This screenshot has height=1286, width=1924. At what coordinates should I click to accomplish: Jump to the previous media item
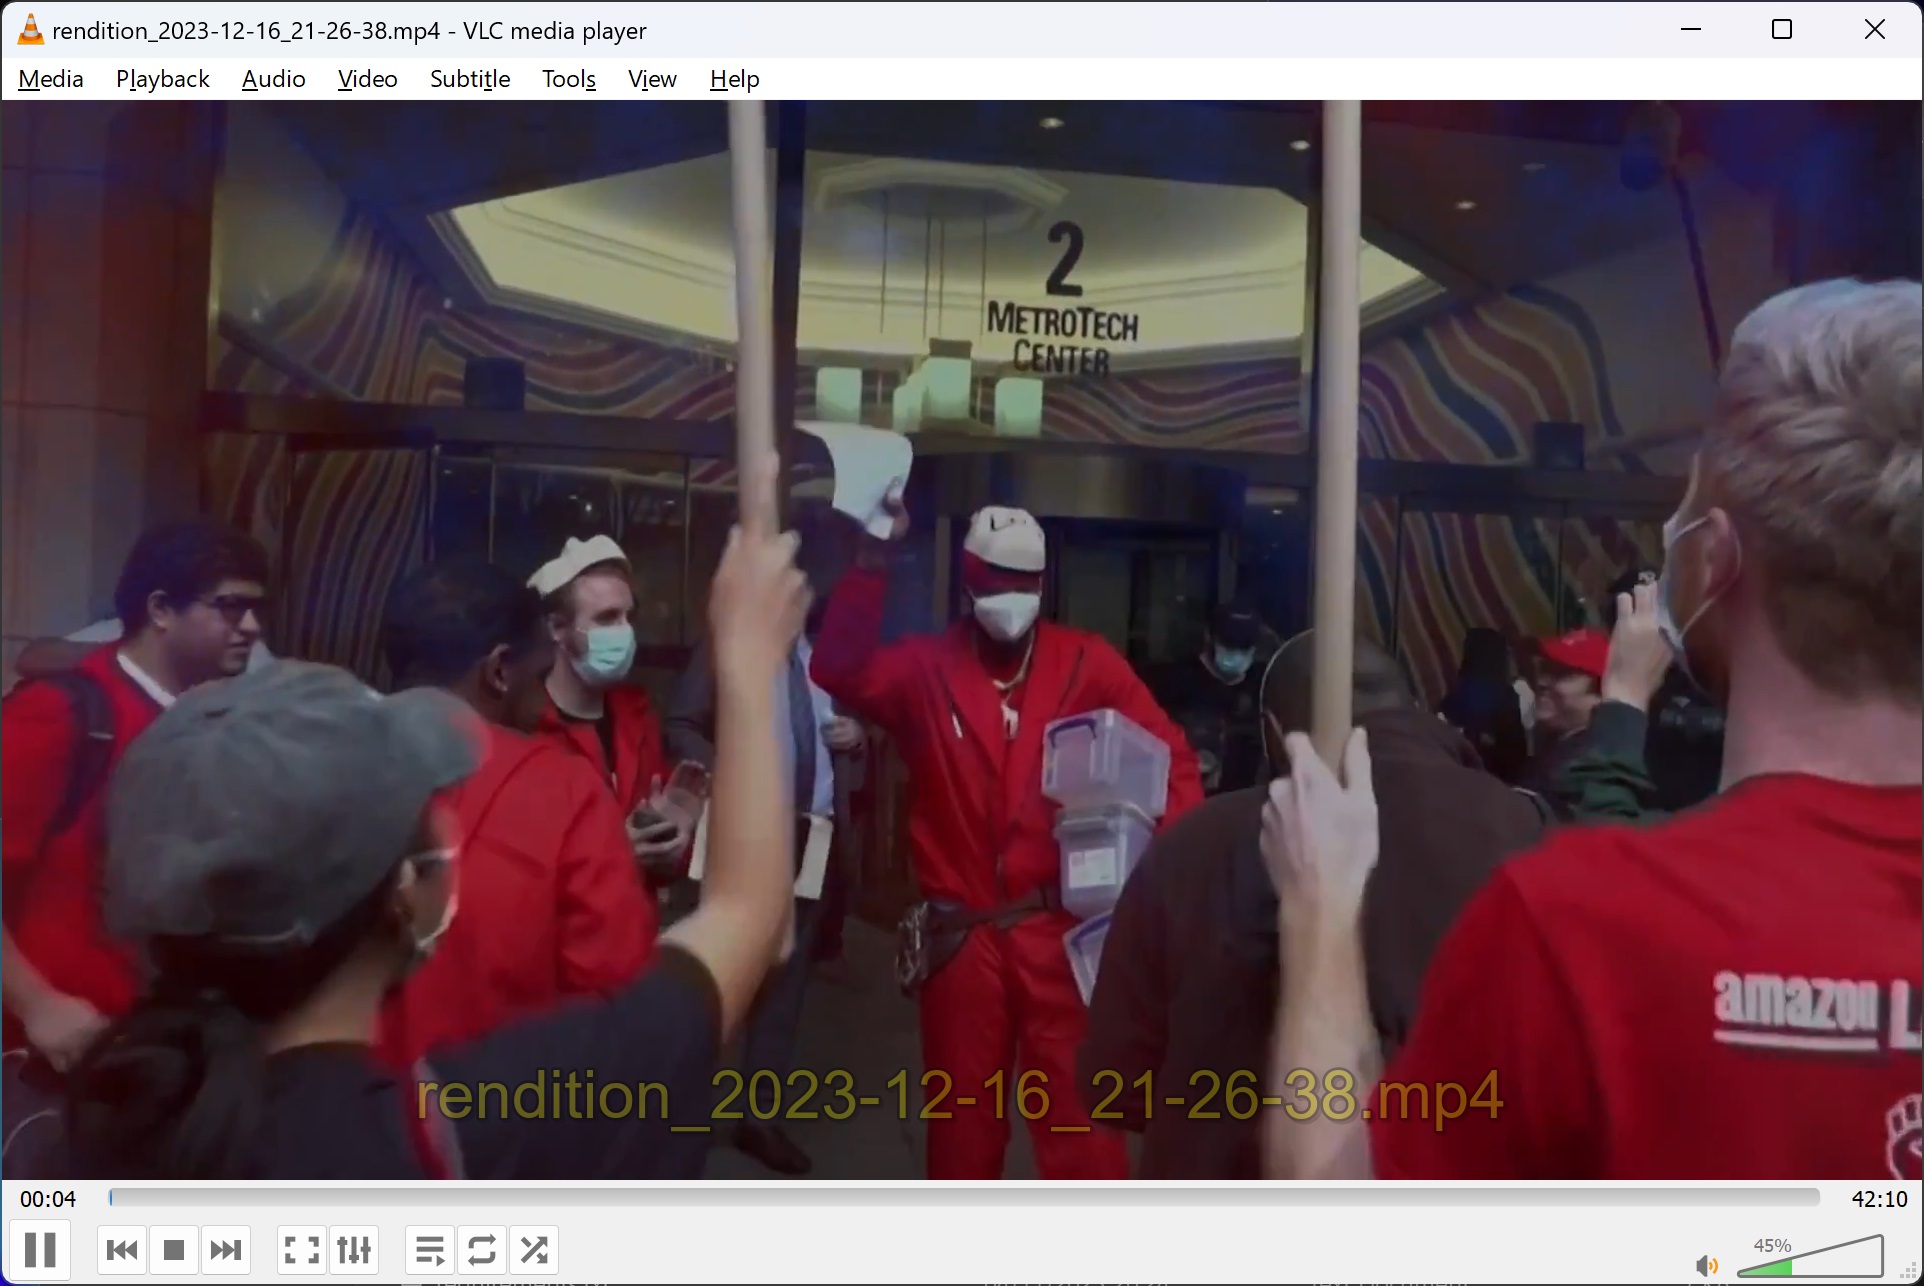[122, 1250]
